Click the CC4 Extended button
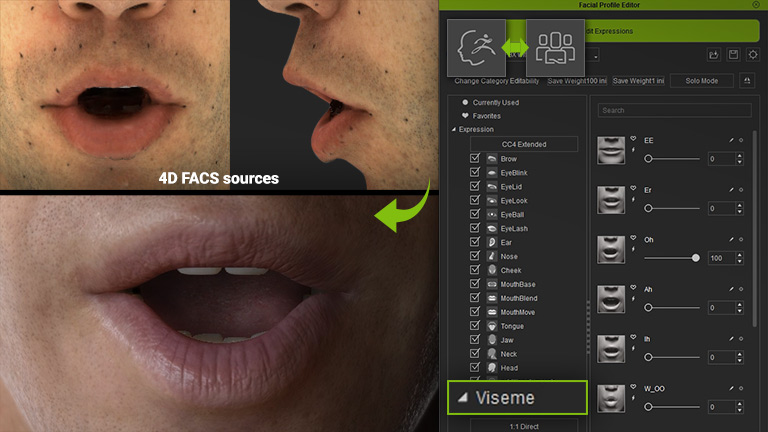This screenshot has height=432, width=768. [524, 144]
